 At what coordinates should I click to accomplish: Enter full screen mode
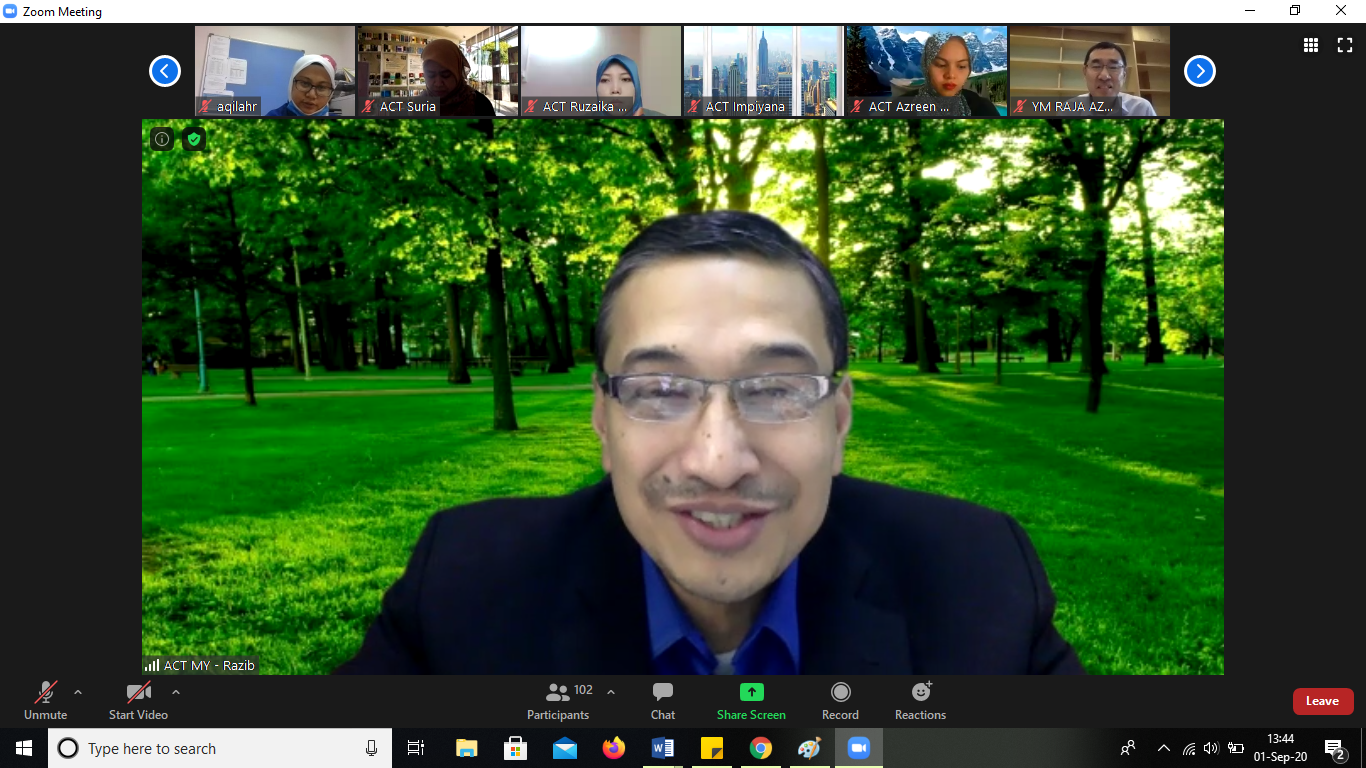[x=1344, y=45]
